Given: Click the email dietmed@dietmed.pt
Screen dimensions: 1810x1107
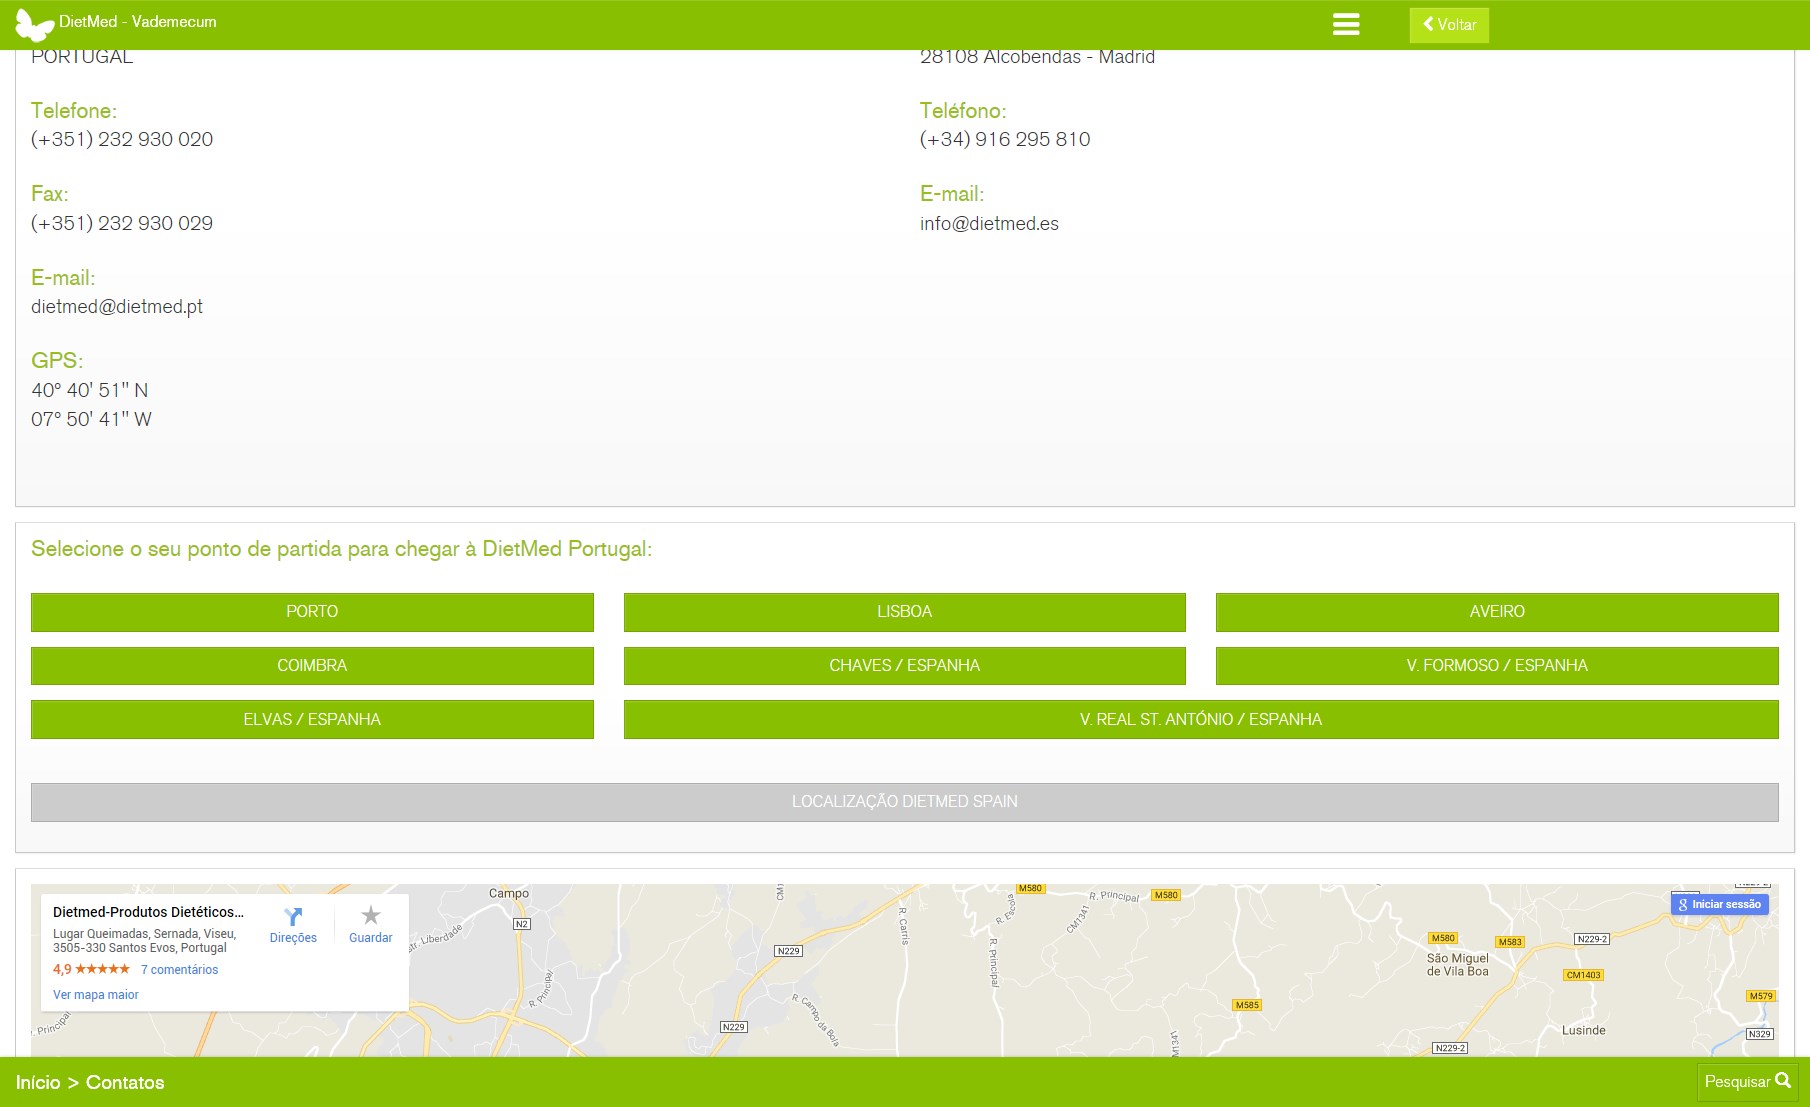Looking at the screenshot, I should (x=117, y=307).
